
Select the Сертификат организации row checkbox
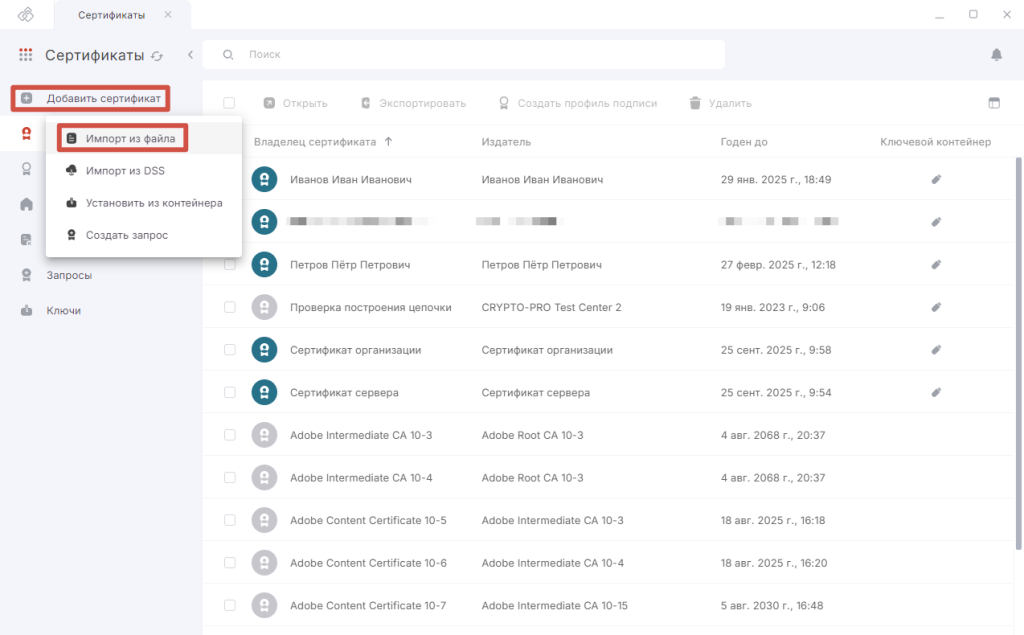click(x=230, y=350)
